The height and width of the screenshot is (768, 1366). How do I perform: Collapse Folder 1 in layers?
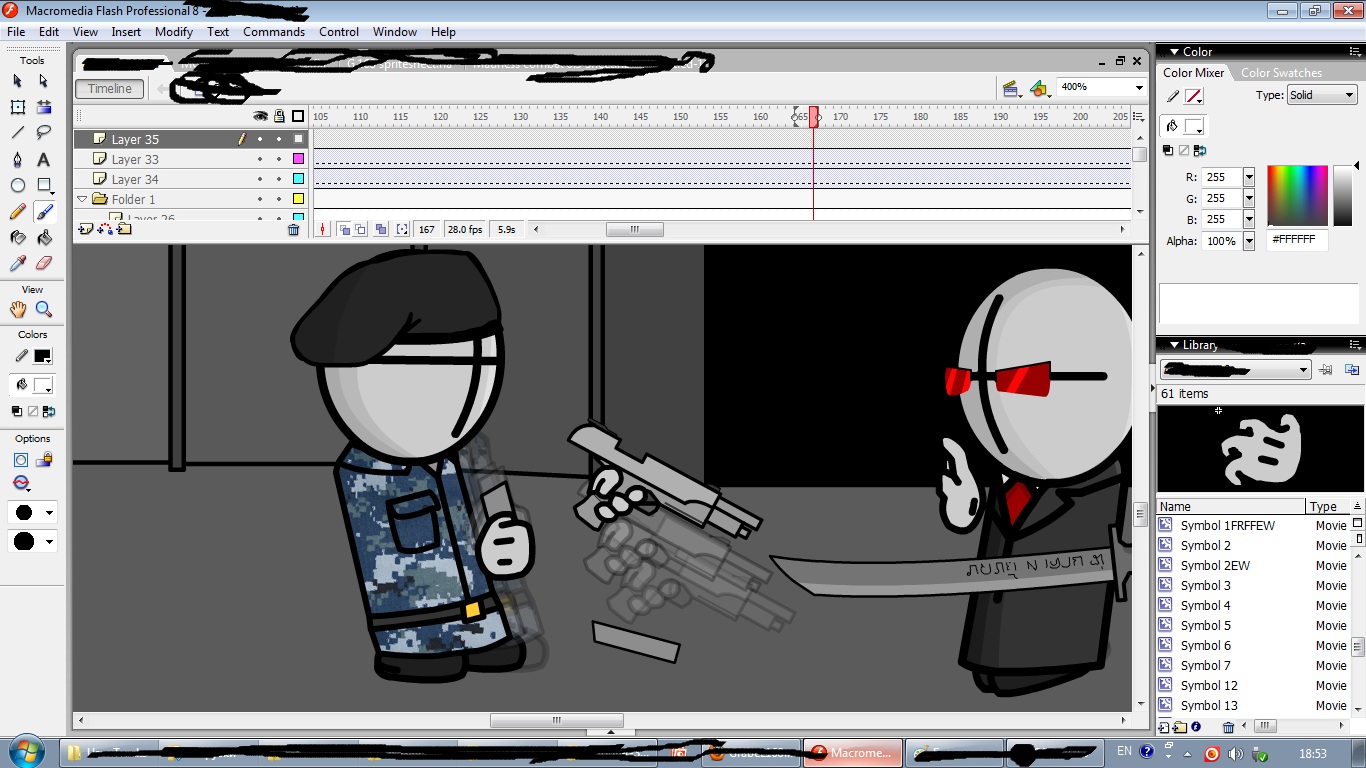[83, 199]
